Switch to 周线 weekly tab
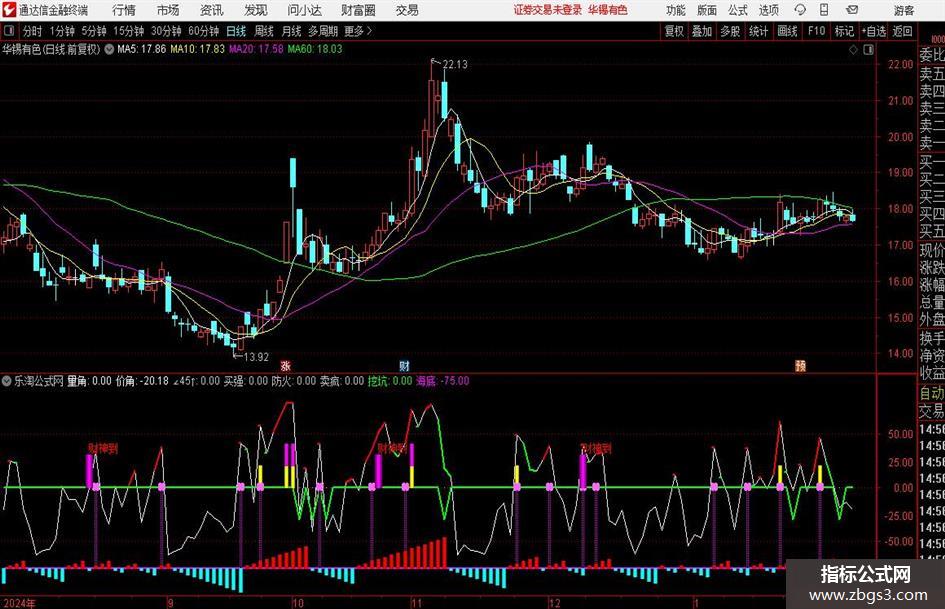This screenshot has height=609, width=945. coord(264,31)
